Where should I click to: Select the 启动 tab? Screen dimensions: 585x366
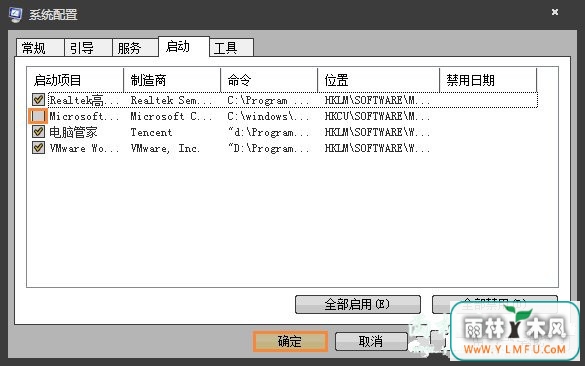[x=184, y=47]
